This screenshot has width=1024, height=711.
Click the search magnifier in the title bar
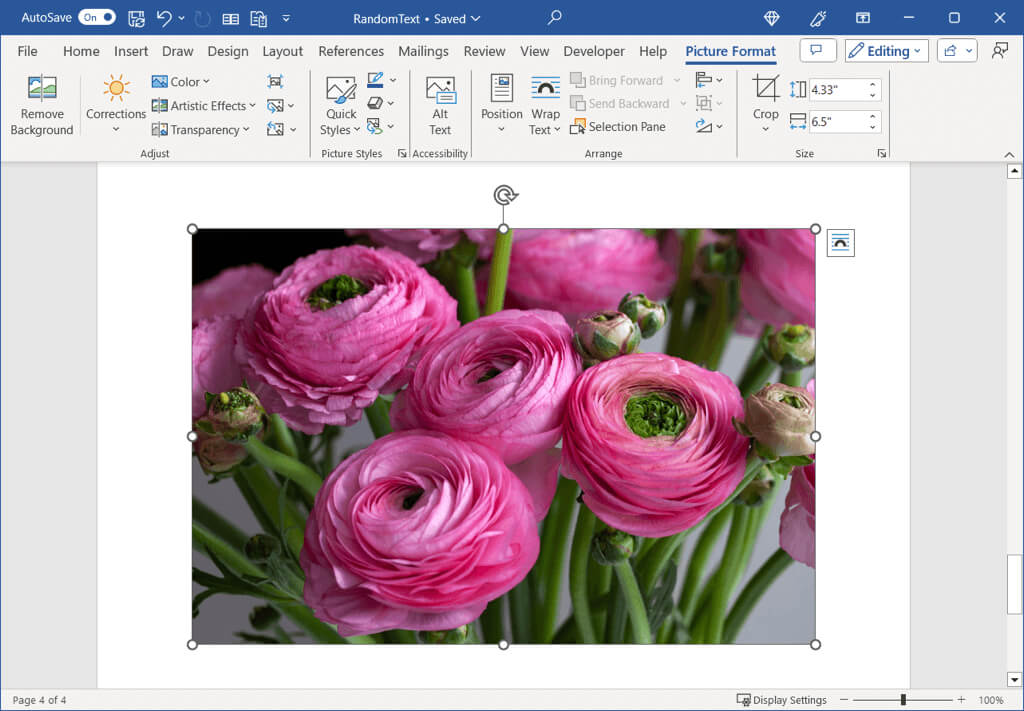pyautogui.click(x=554, y=18)
